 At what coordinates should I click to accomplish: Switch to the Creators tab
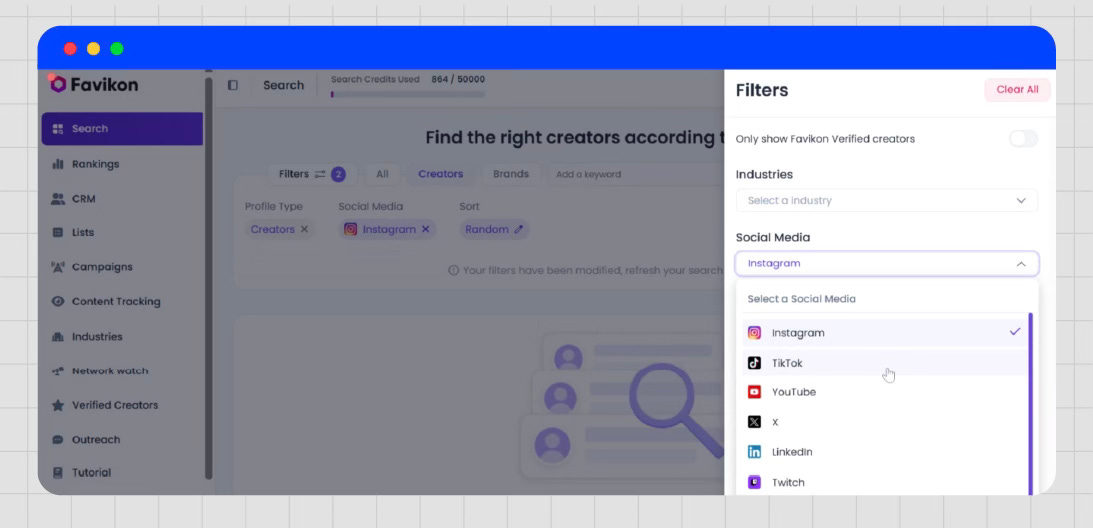441,174
